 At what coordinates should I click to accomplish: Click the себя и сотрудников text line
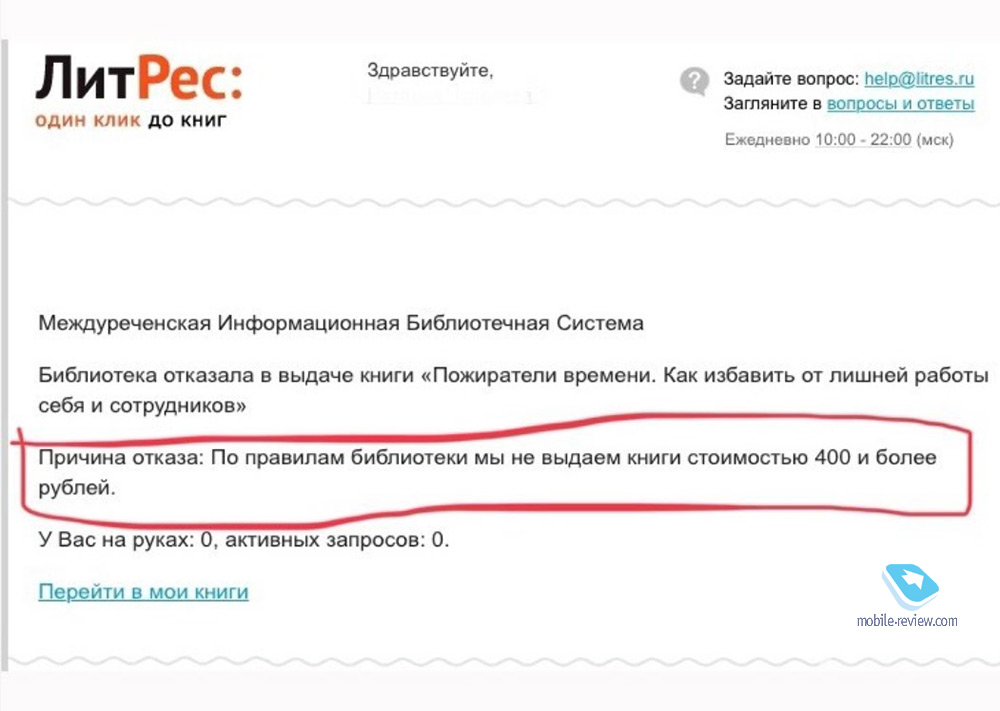[142, 406]
